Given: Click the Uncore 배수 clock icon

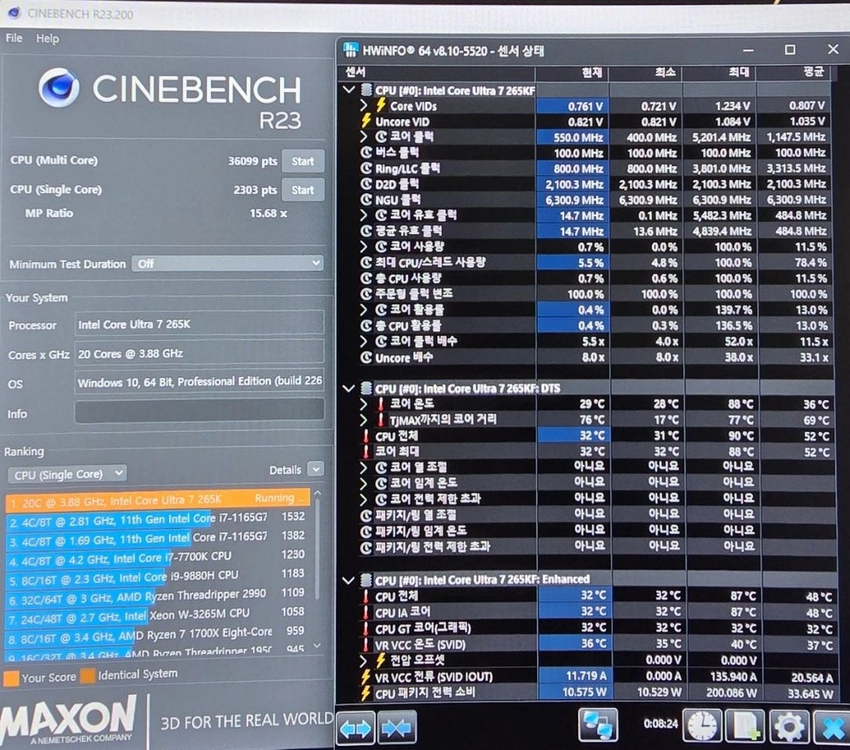Looking at the screenshot, I should click(x=366, y=358).
